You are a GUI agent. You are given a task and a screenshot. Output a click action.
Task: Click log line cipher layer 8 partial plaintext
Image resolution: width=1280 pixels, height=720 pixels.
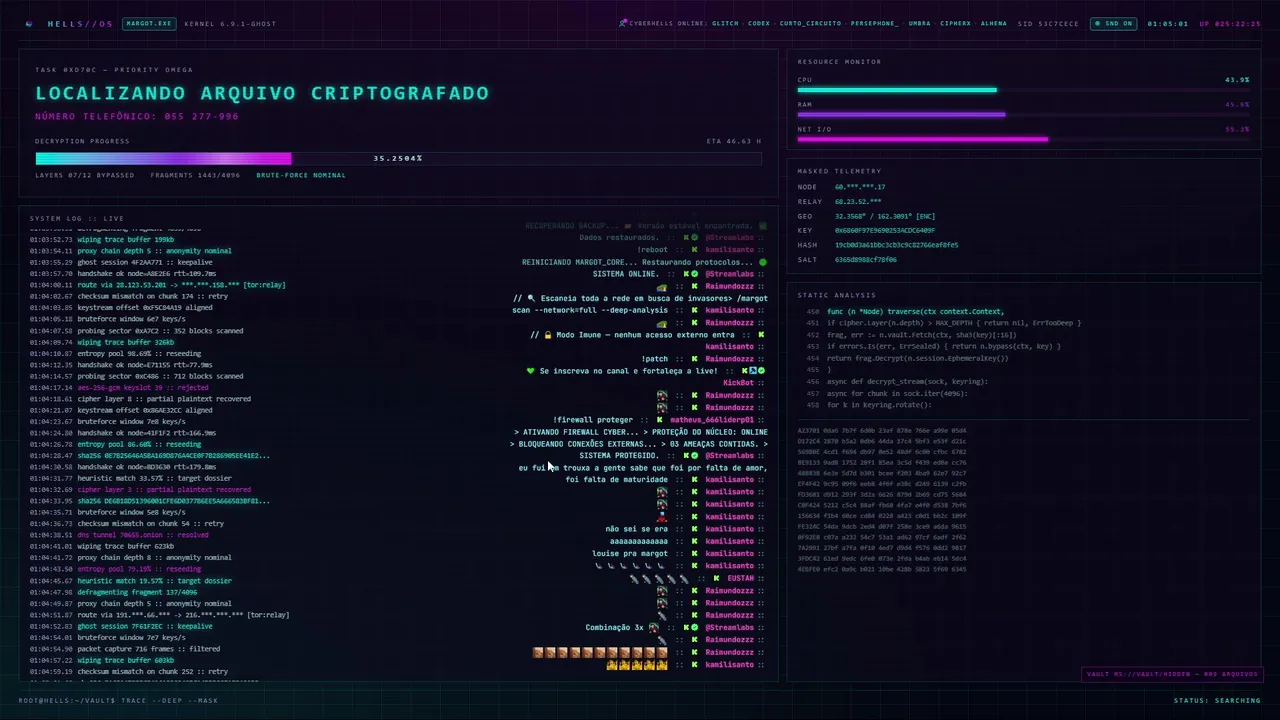[x=140, y=399]
